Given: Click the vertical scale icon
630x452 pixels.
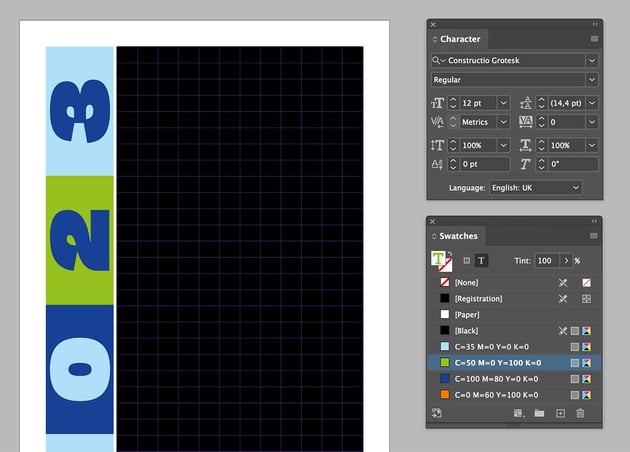Looking at the screenshot, I should pyautogui.click(x=437, y=145).
